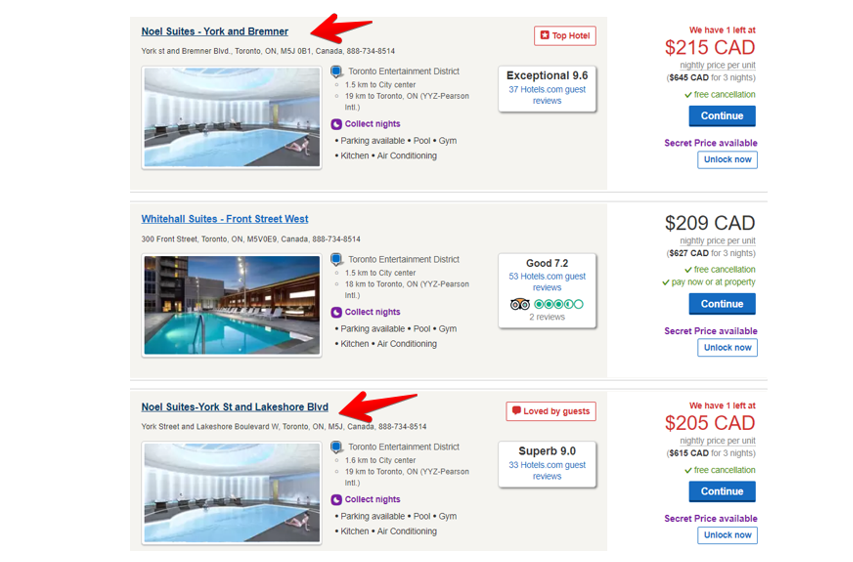This screenshot has height=562, width=853.
Task: View Whitehall Suites outdoor pool photo
Action: coord(232,305)
